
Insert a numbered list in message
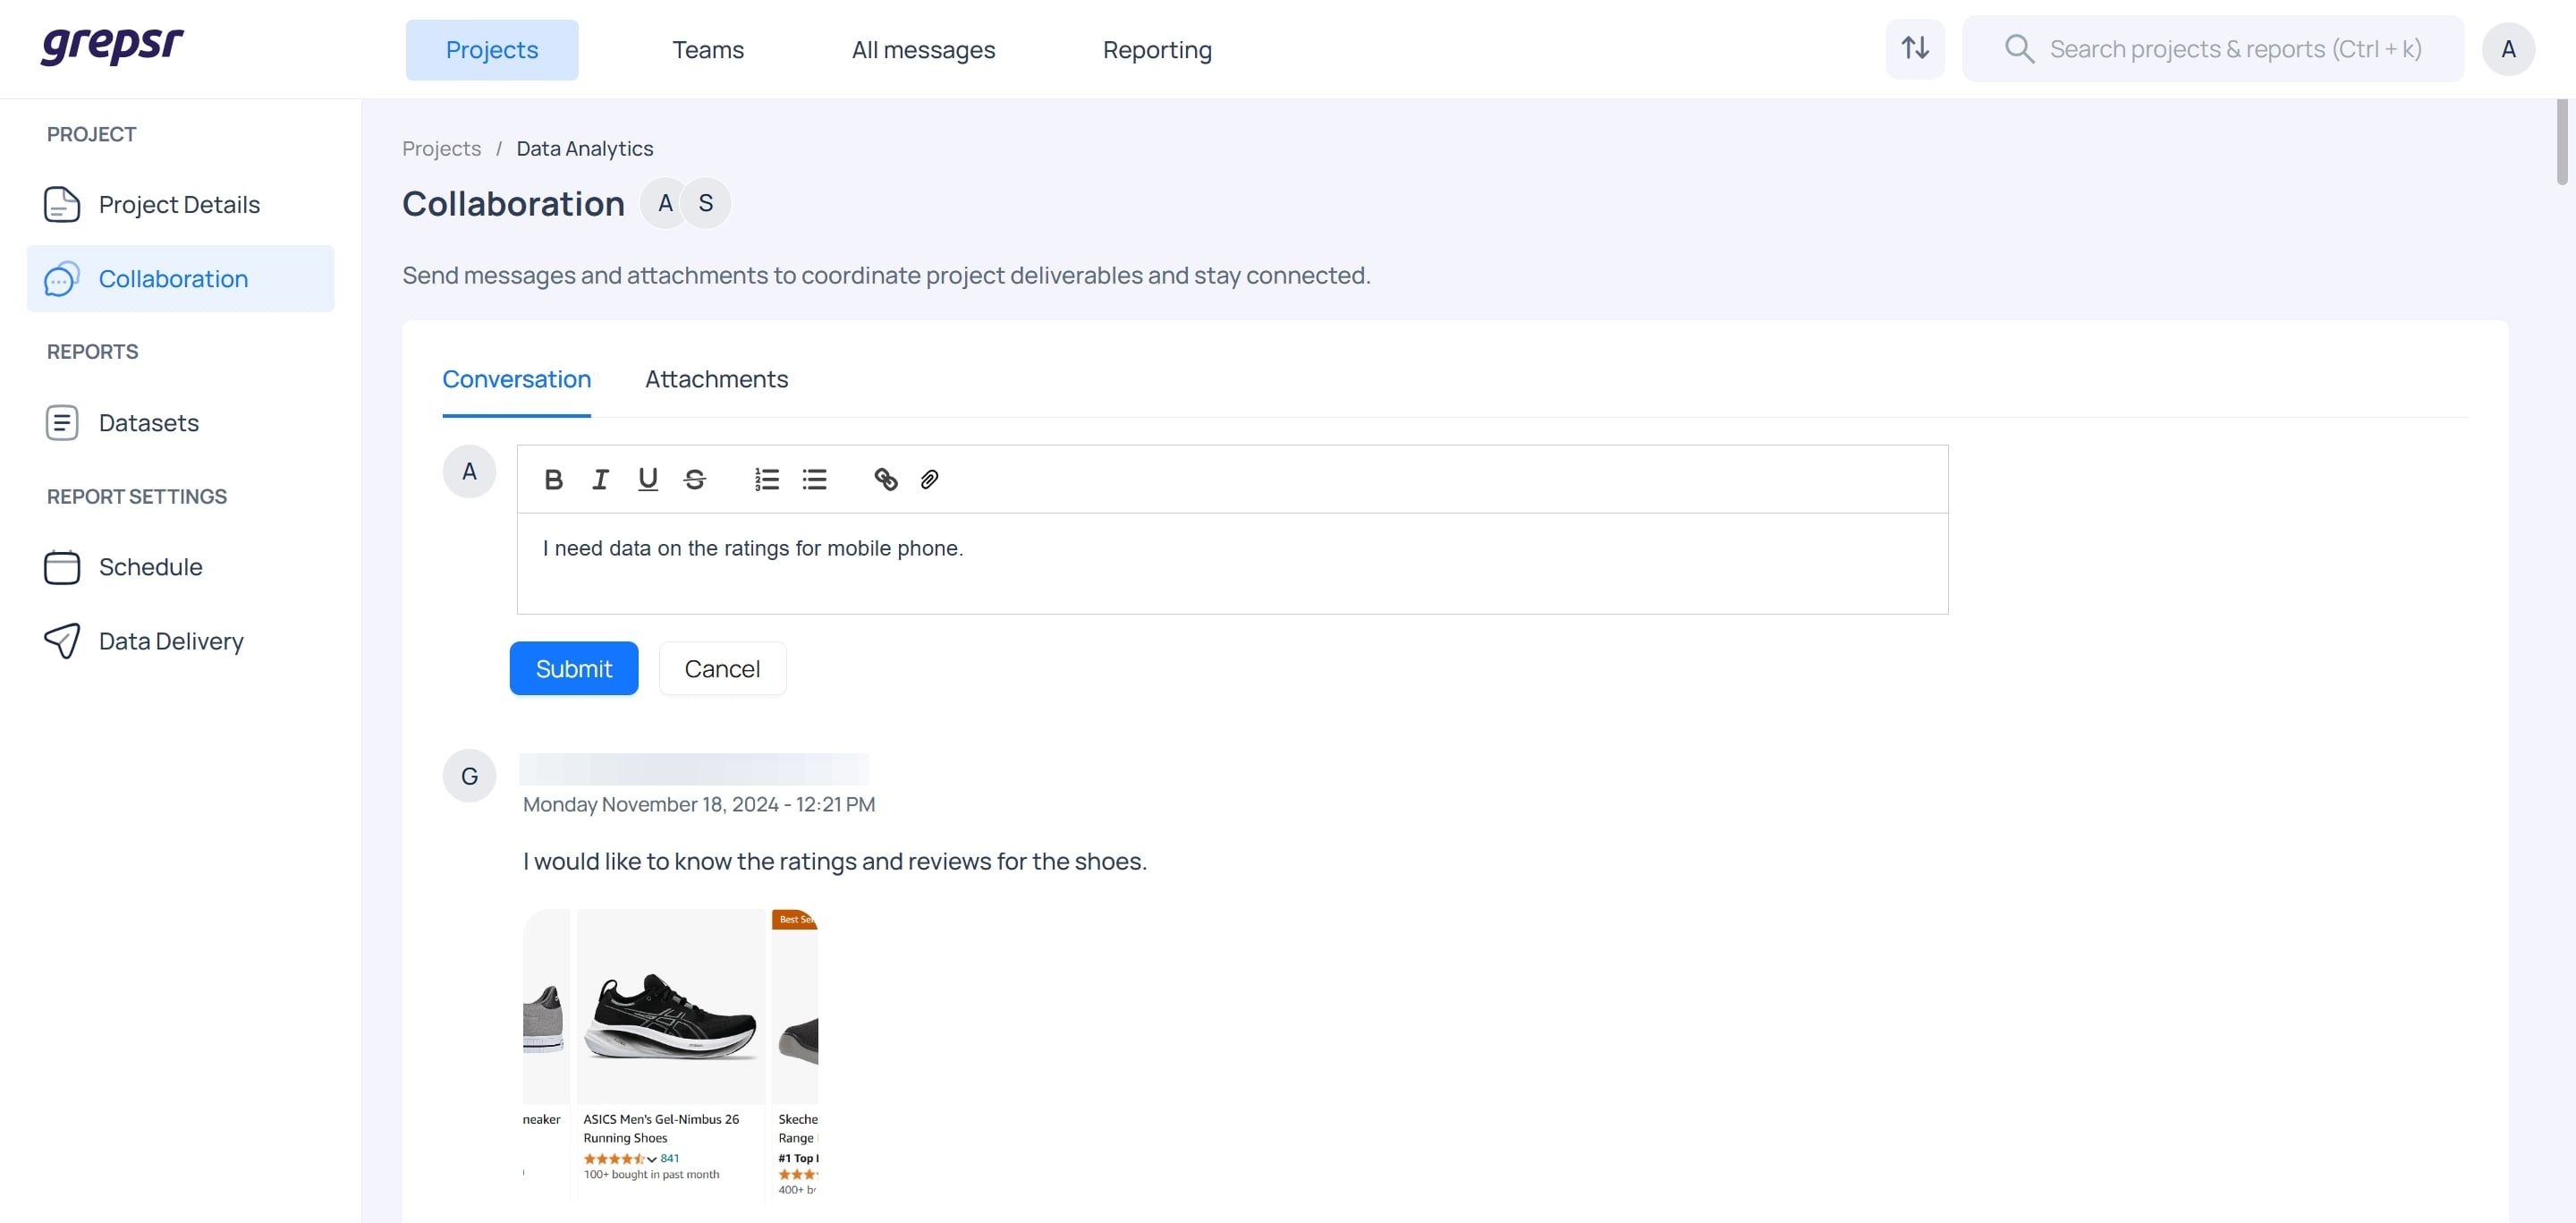767,480
